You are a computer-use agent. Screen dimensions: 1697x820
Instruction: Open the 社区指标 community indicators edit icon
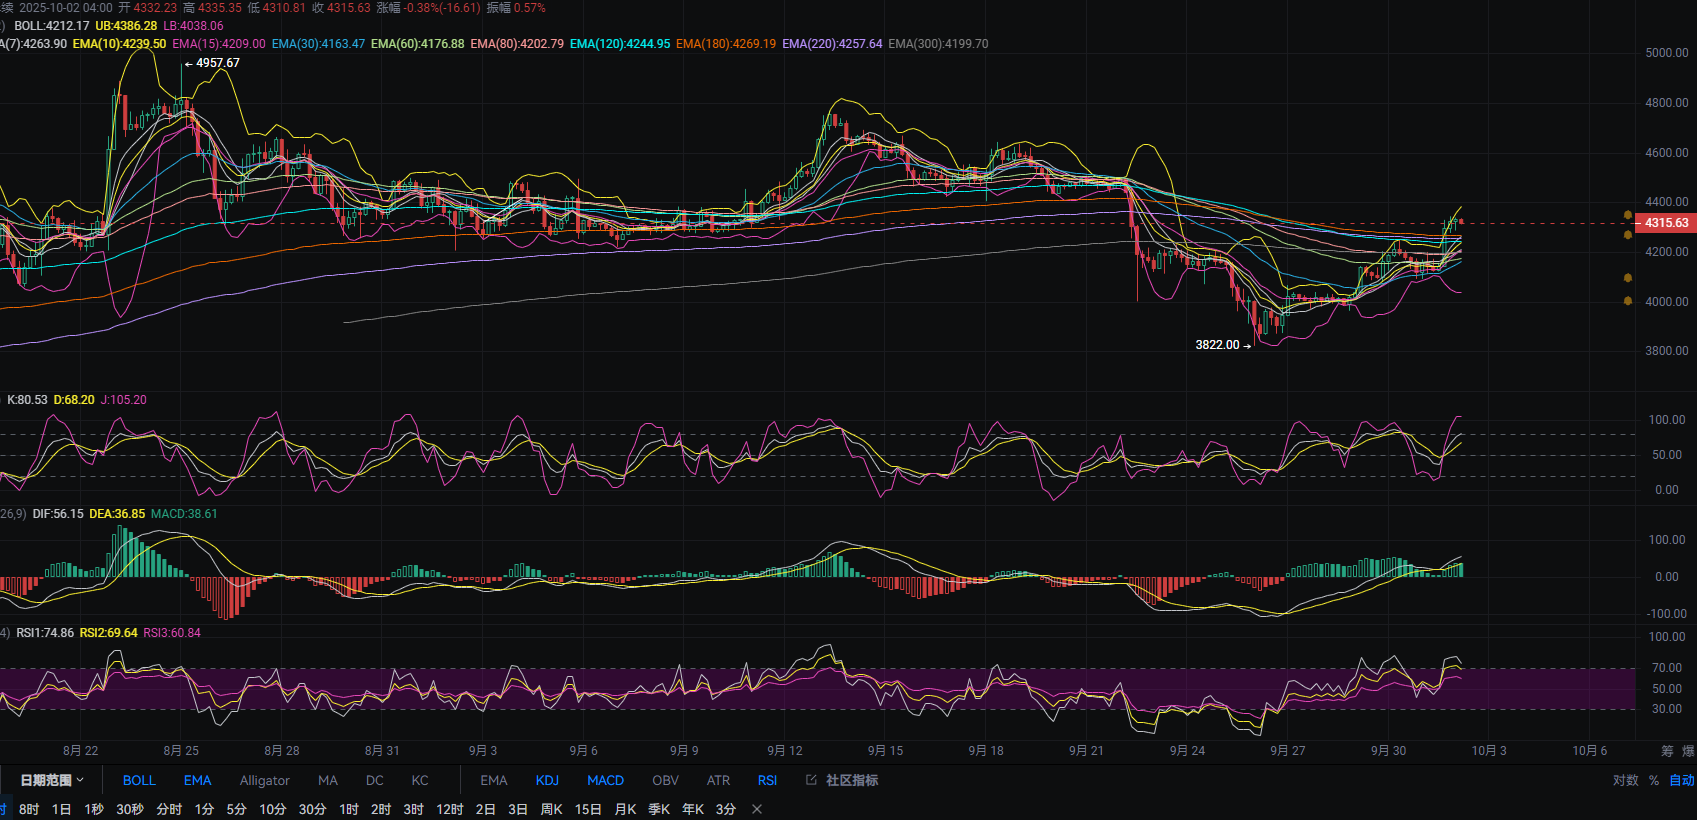coord(811,780)
